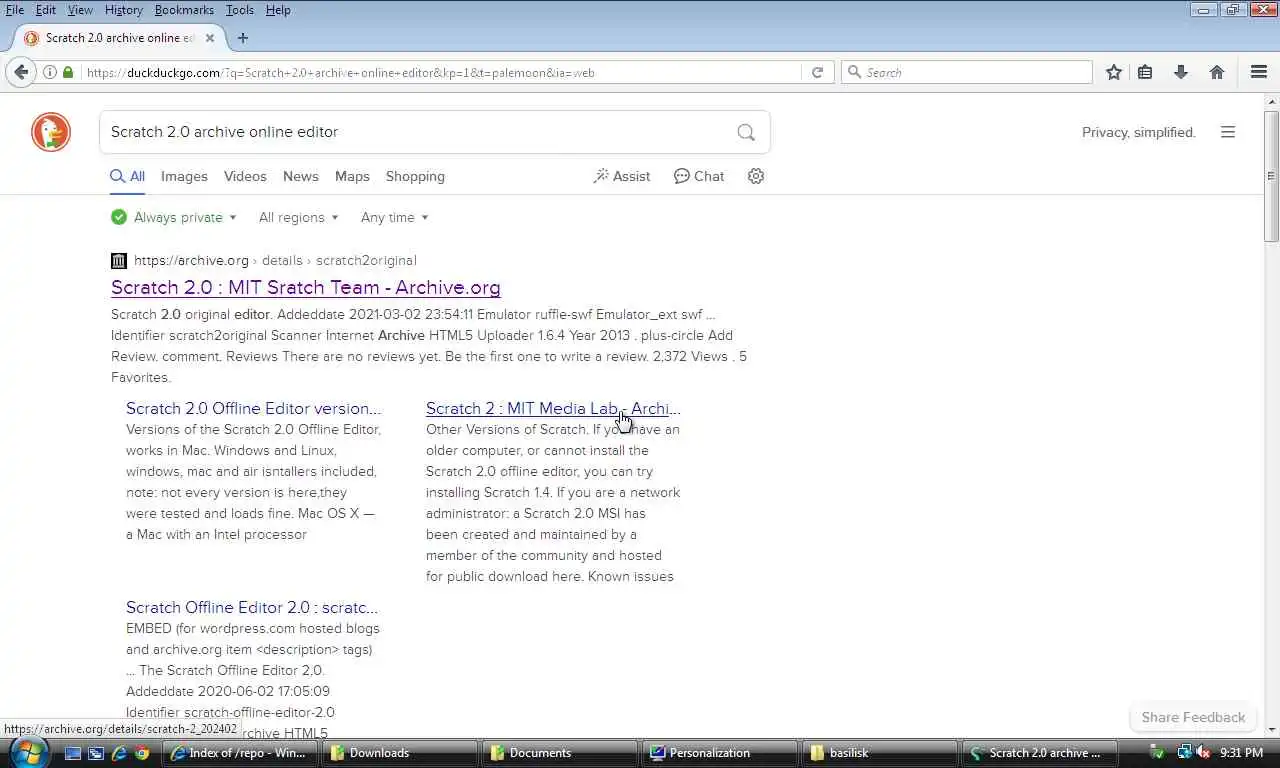
Task: Select the All results tab
Action: 128,176
